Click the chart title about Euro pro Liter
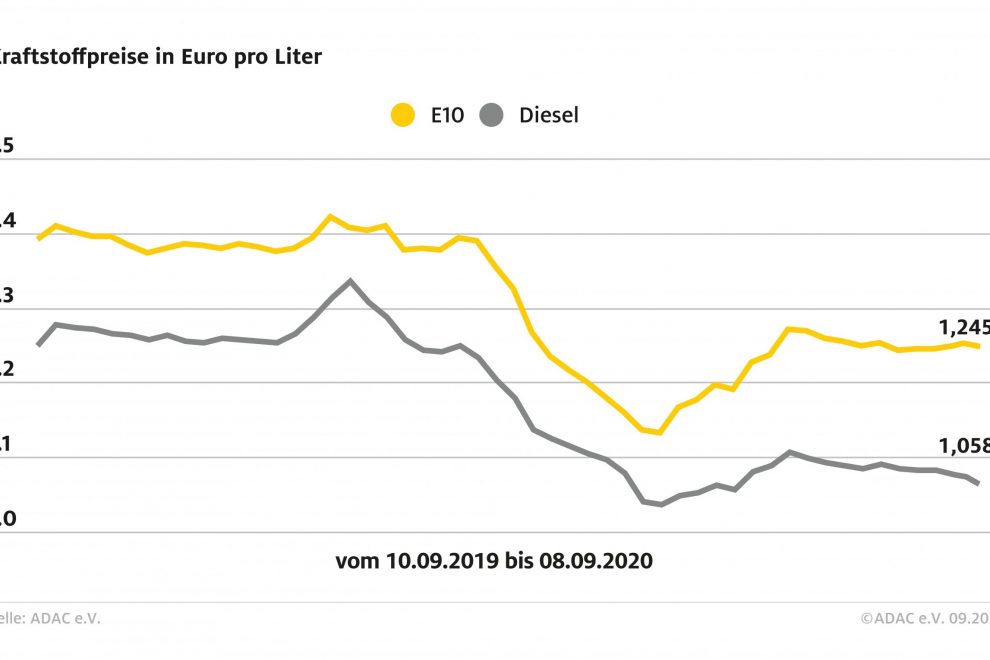This screenshot has height=660, width=990. pos(160,57)
